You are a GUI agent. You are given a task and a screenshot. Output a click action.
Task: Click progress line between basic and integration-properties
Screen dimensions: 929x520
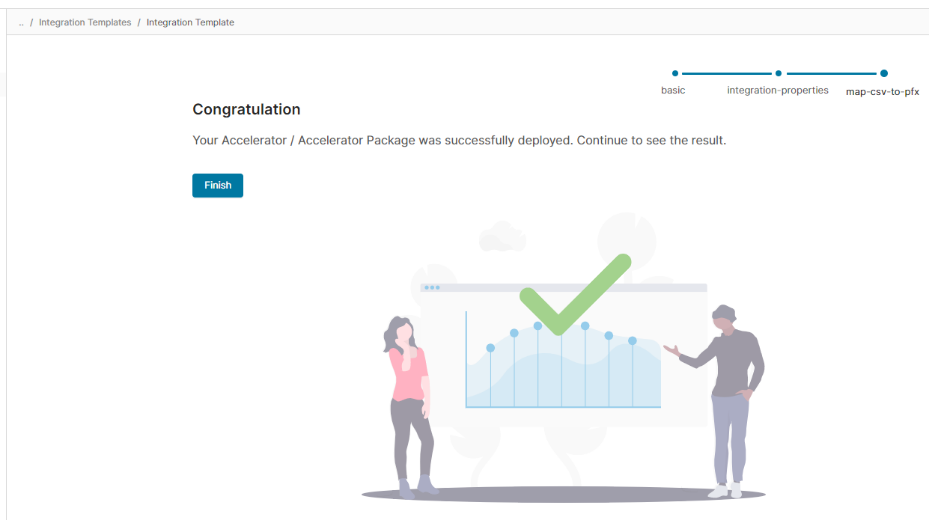[x=726, y=73]
